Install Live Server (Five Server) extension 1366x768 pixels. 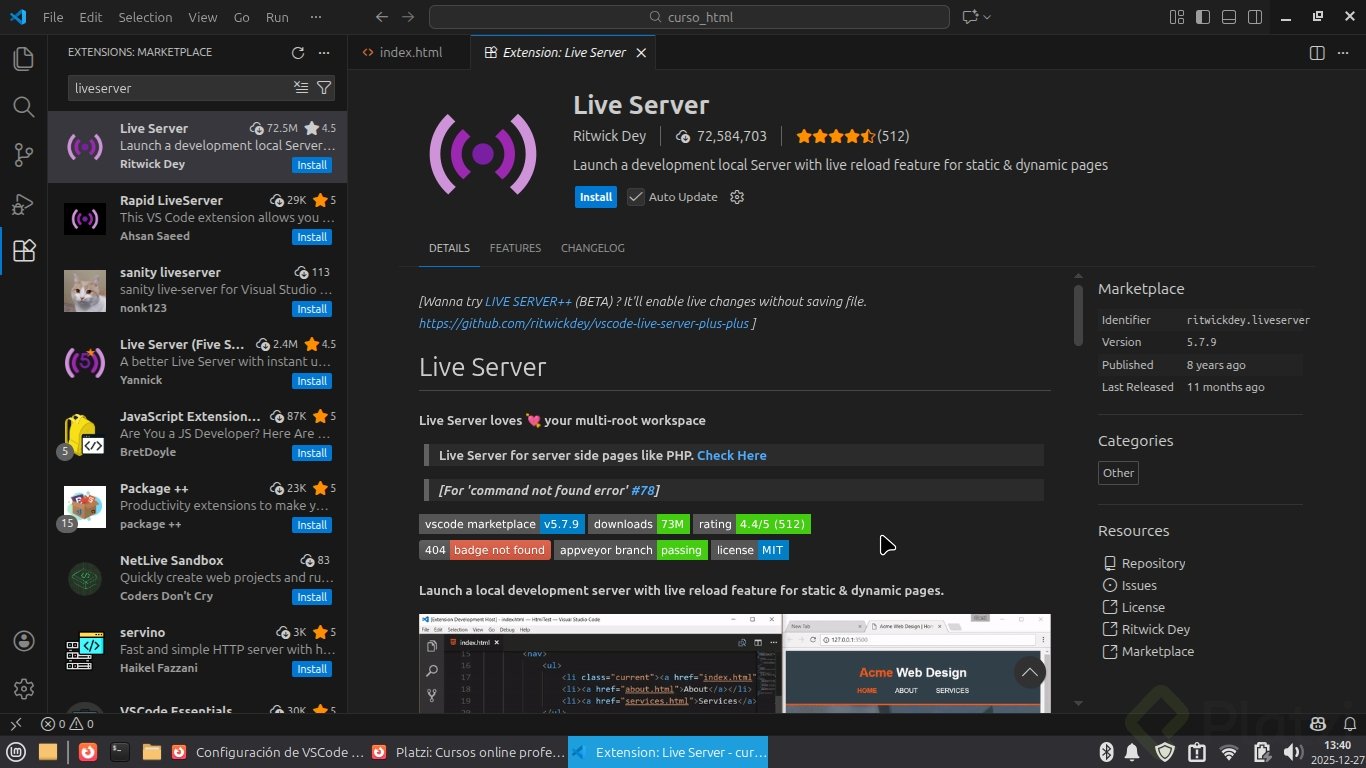click(x=312, y=381)
